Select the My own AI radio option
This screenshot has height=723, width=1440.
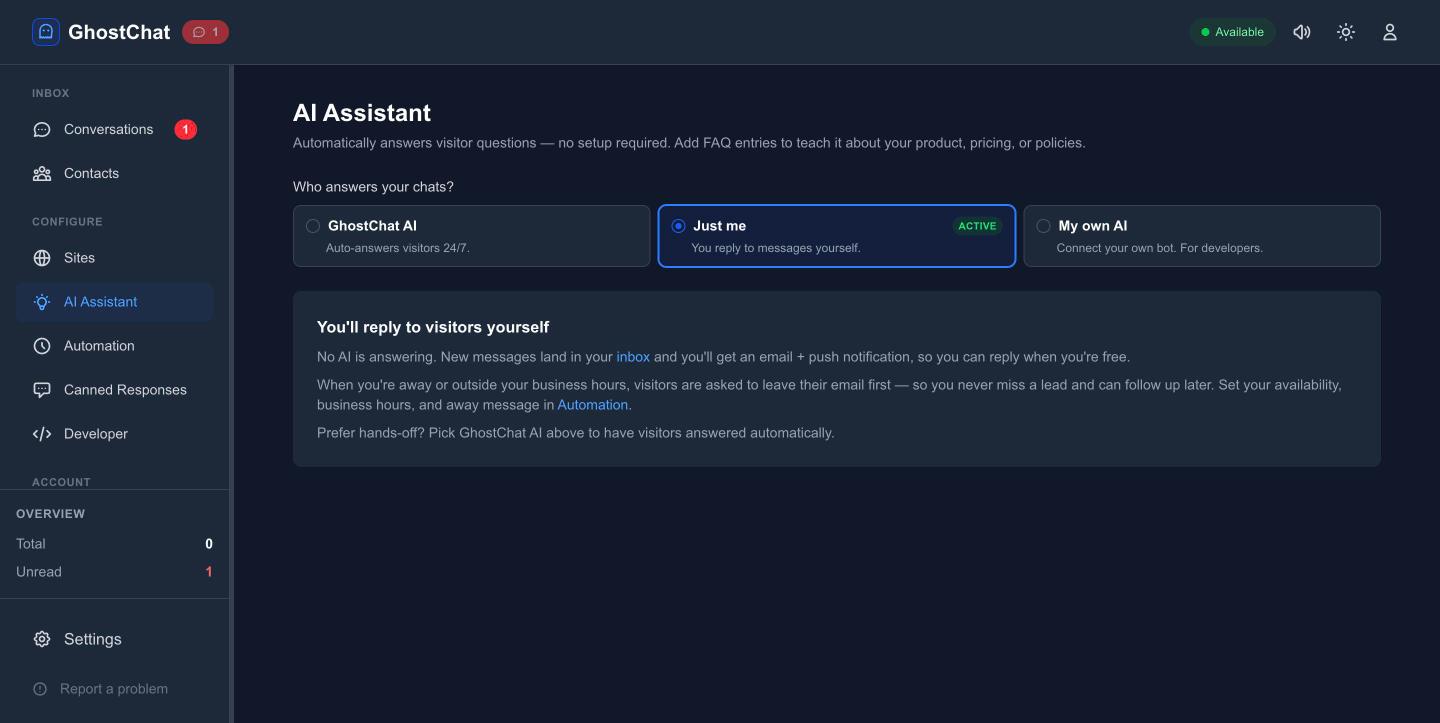(1202, 236)
